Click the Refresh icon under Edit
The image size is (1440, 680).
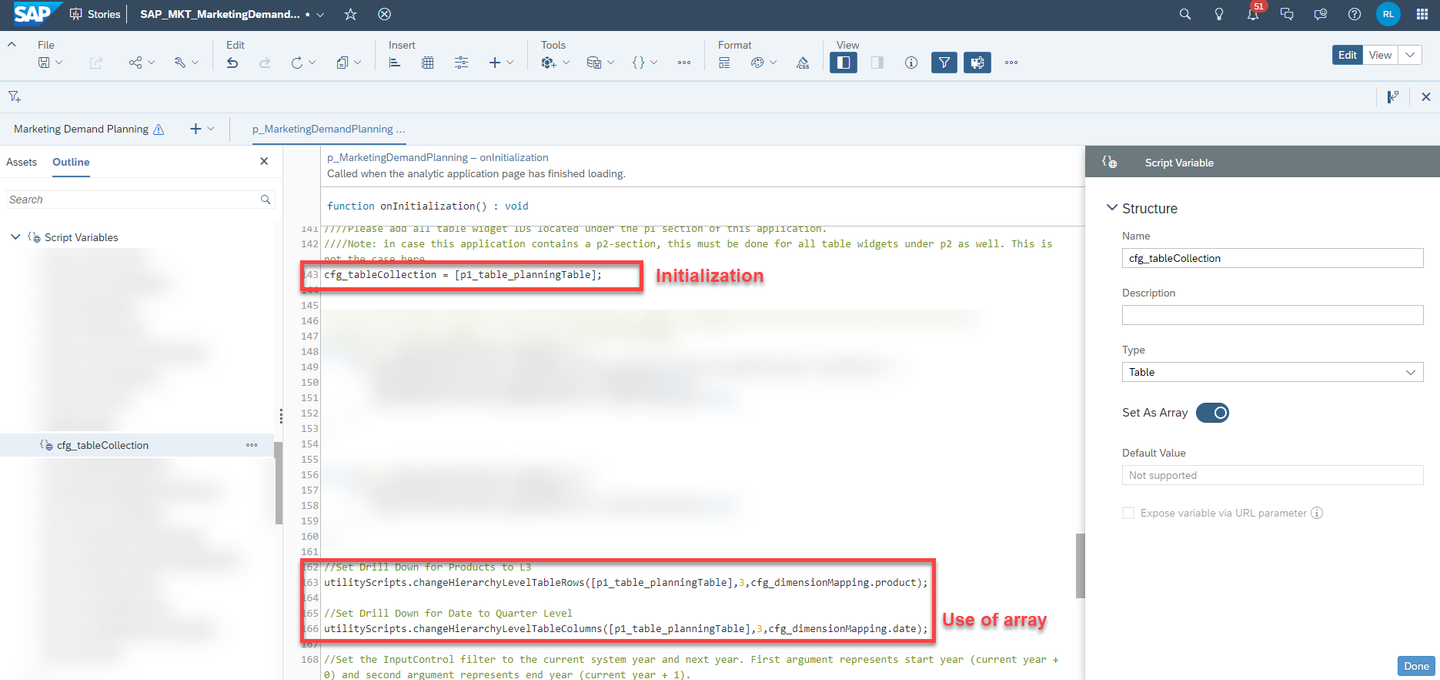pyautogui.click(x=297, y=62)
